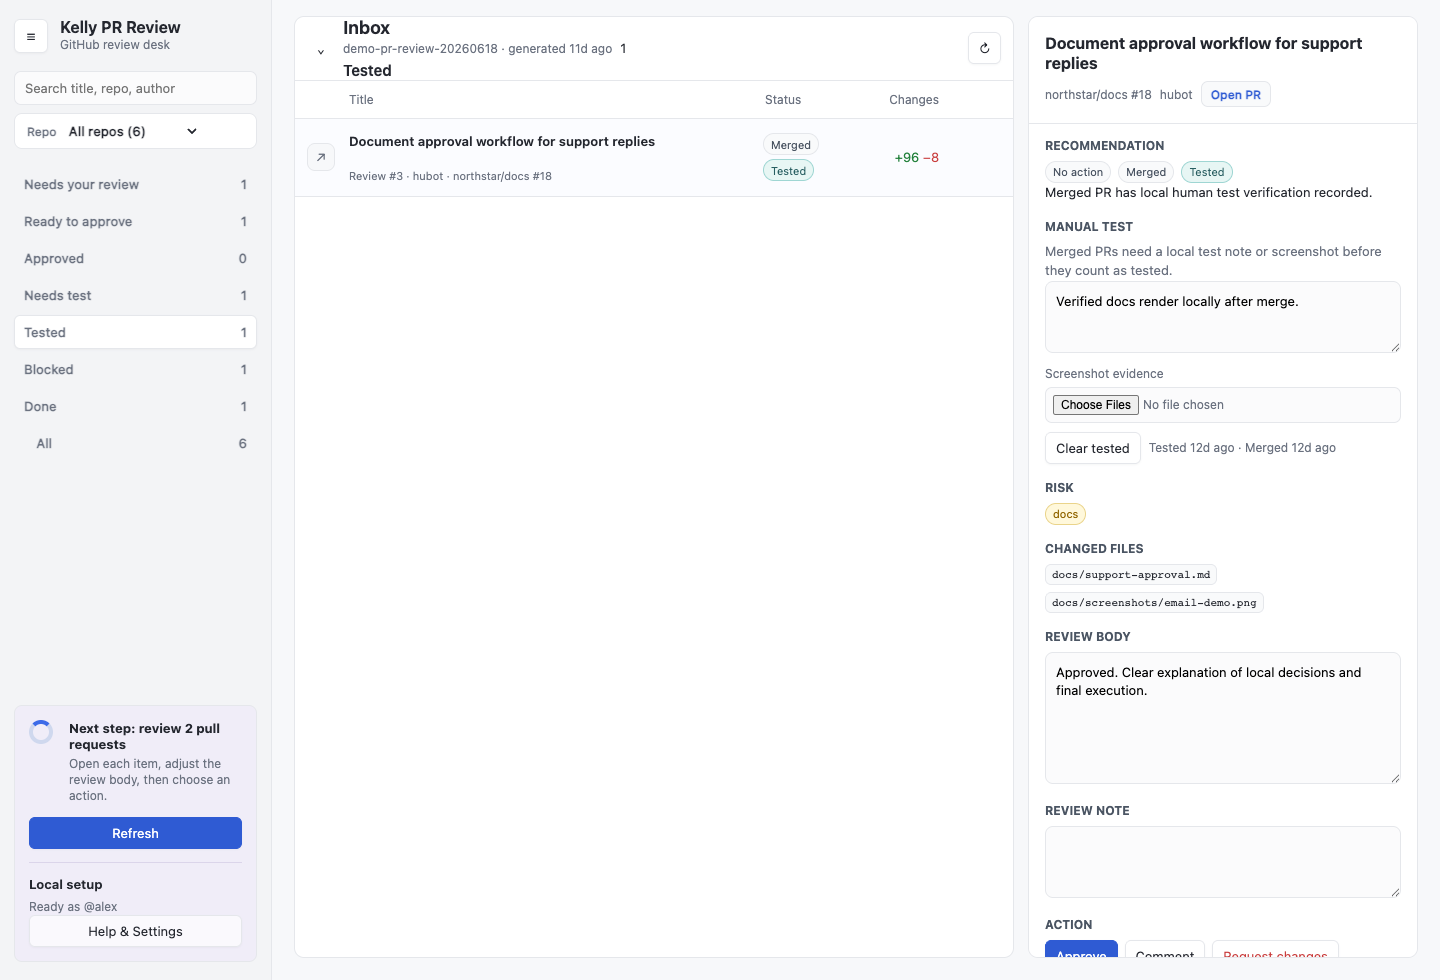Click the inbox refresh icon
This screenshot has width=1440, height=980.
(984, 48)
